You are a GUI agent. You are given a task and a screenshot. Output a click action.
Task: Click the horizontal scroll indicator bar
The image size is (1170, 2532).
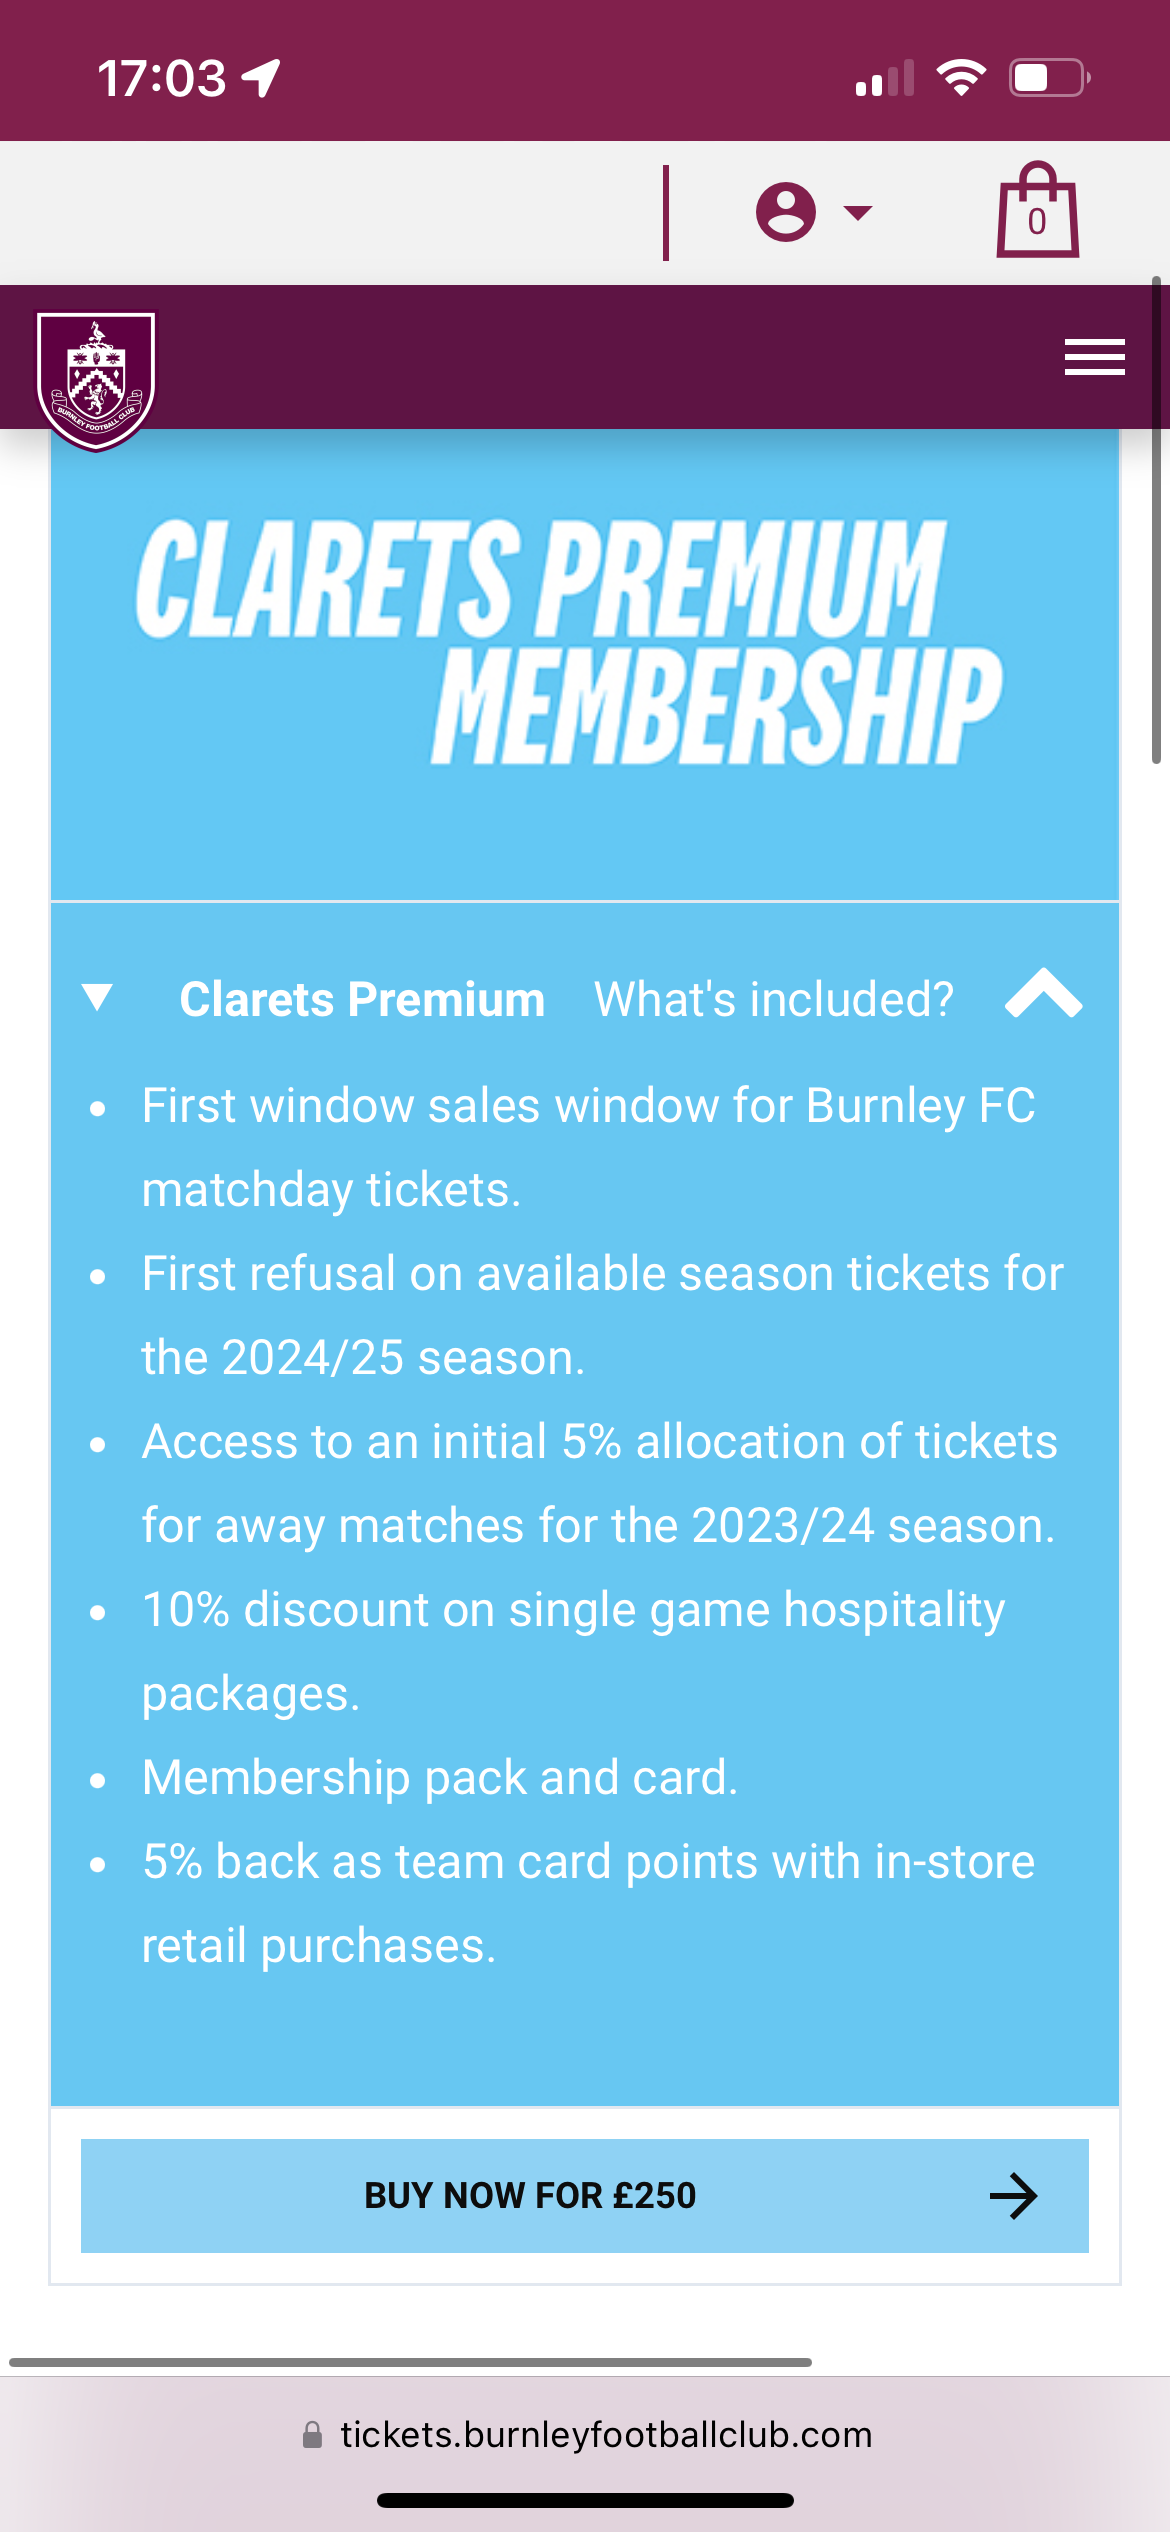pos(410,2363)
